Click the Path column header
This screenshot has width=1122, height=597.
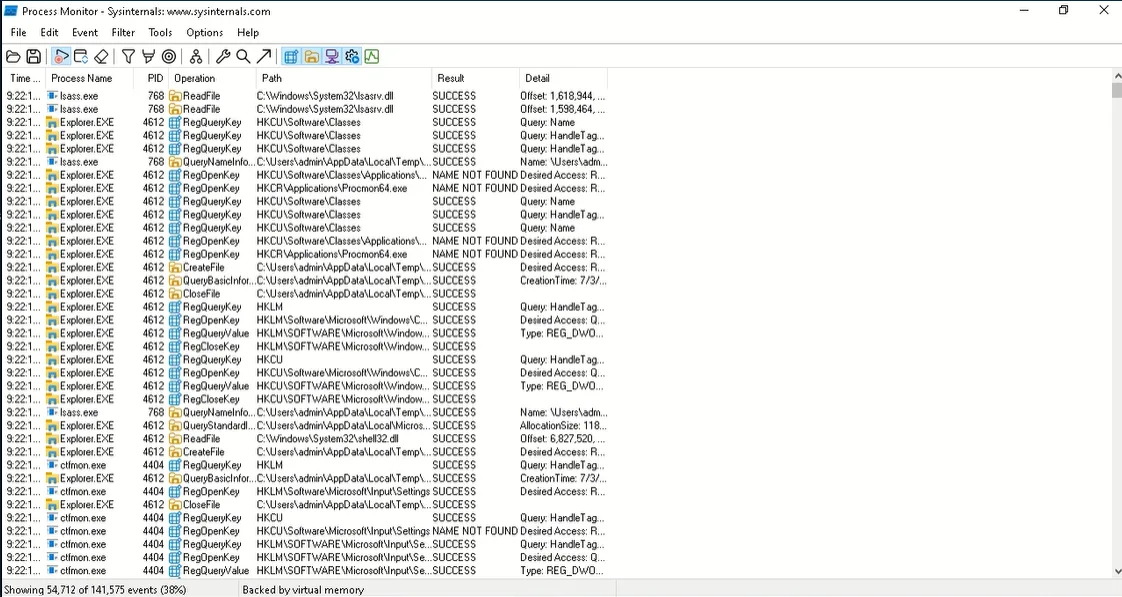point(343,78)
